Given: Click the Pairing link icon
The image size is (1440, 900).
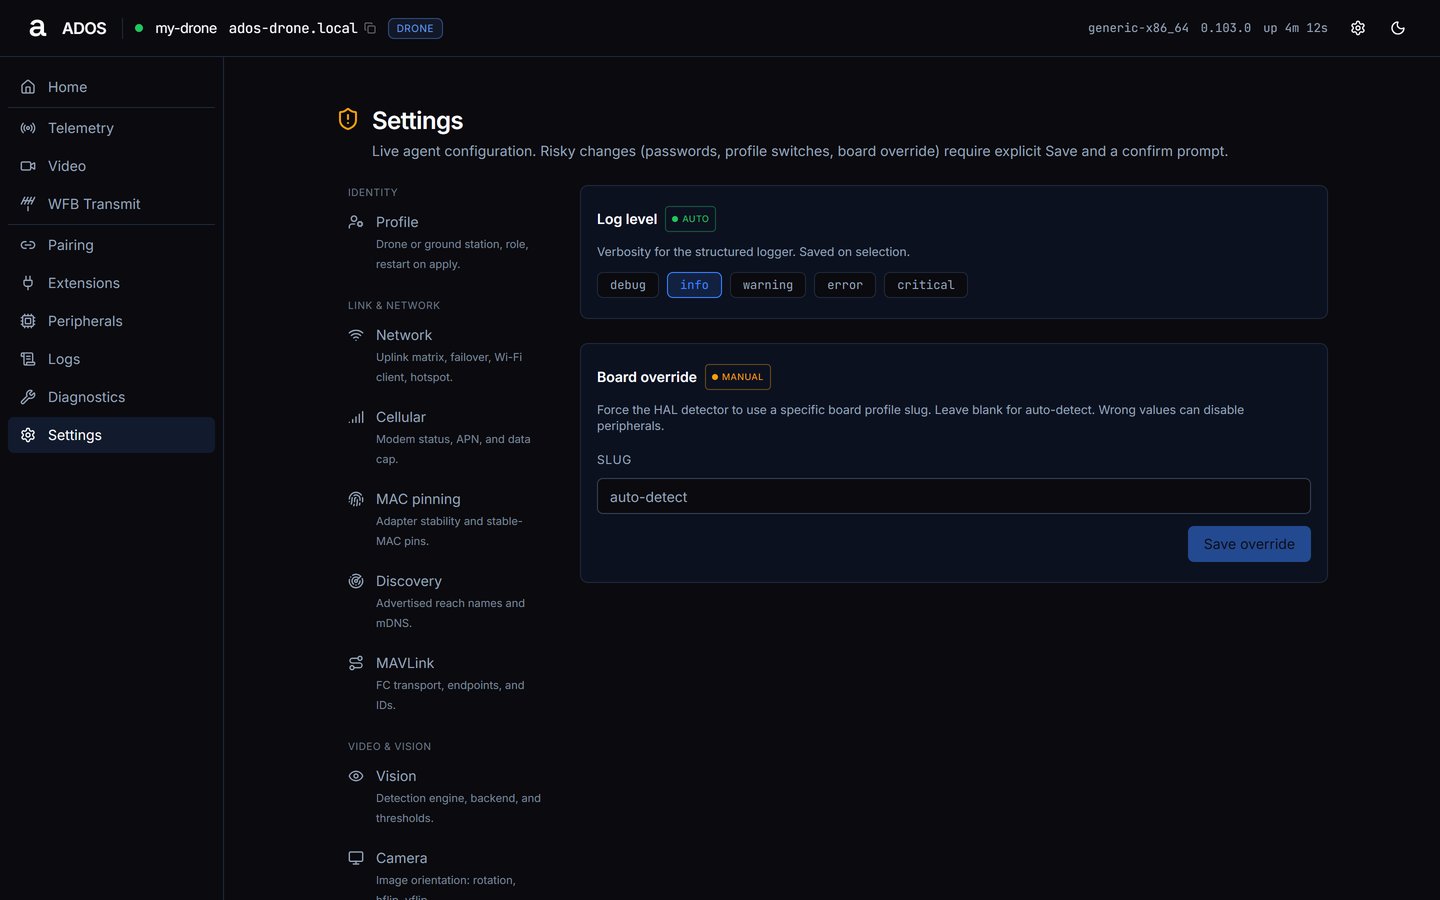Looking at the screenshot, I should [x=28, y=245].
